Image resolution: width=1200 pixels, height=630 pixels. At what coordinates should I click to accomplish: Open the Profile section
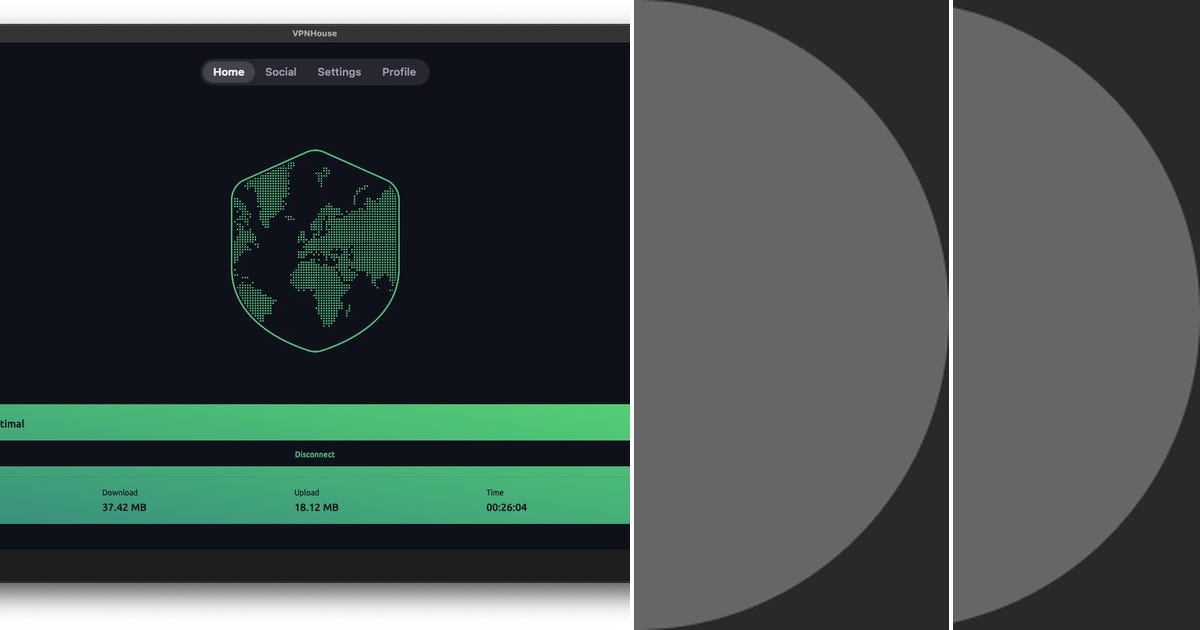coord(399,72)
